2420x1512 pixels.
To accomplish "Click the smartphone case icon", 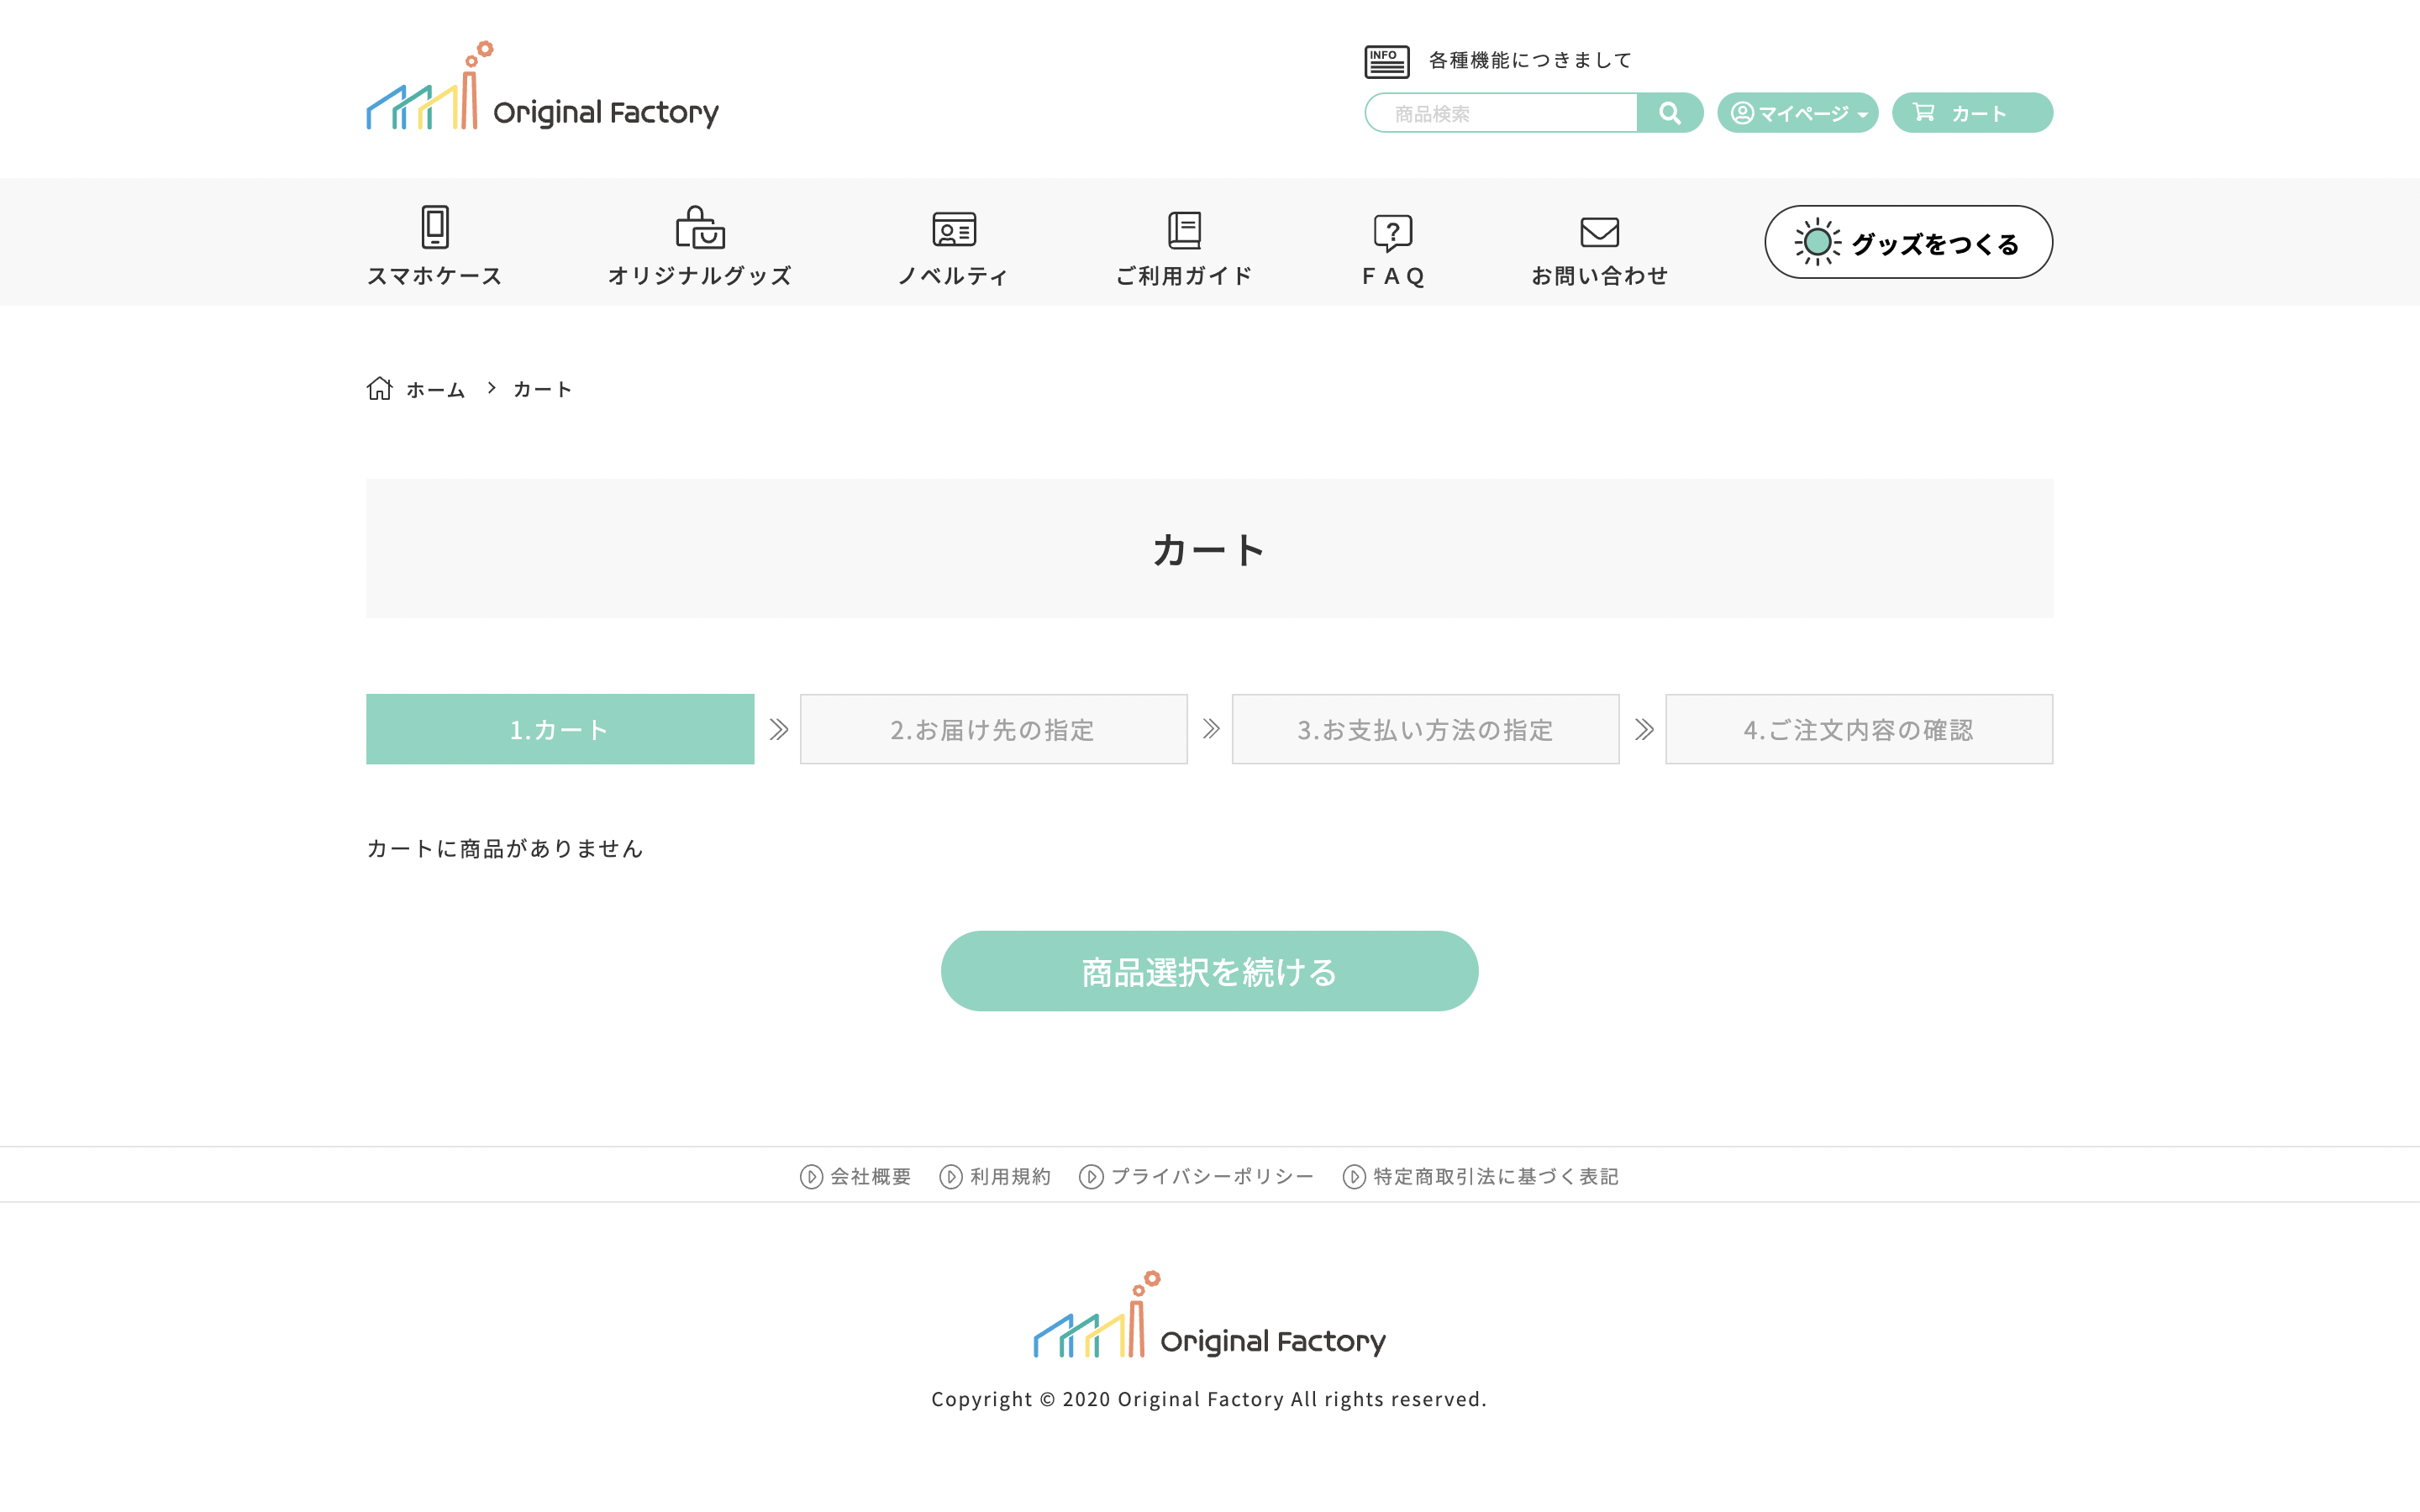I will point(434,227).
